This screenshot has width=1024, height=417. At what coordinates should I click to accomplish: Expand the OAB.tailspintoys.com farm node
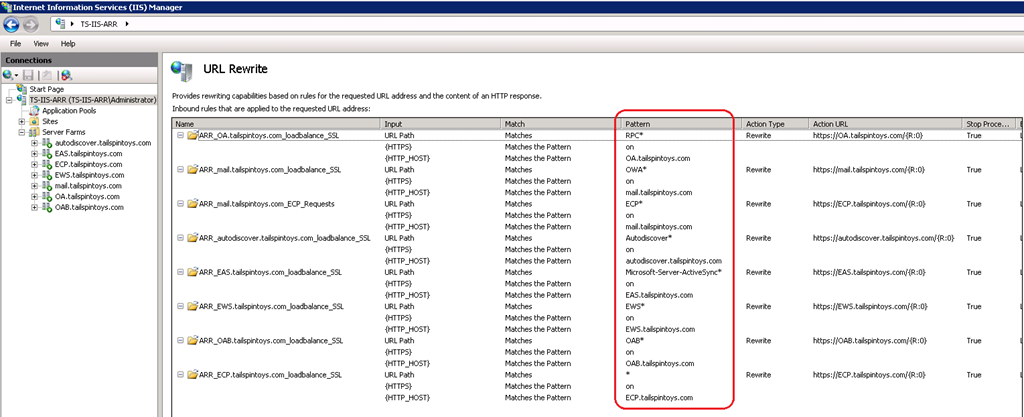pyautogui.click(x=34, y=208)
